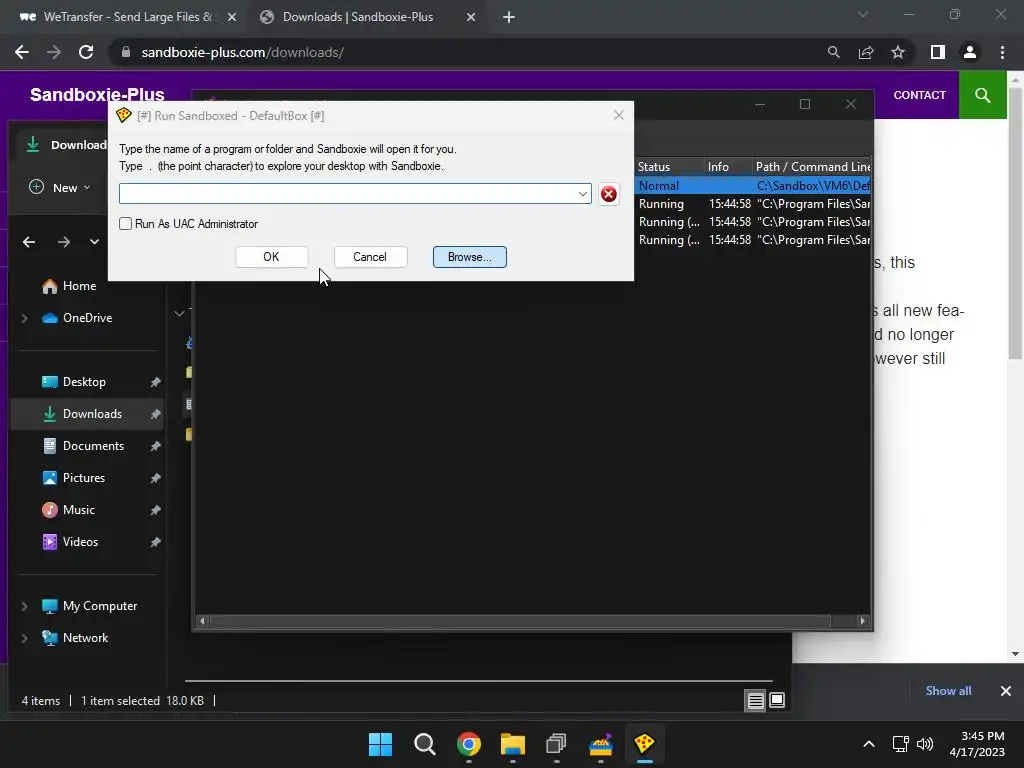Close the Sandboxie-Plus Downloads tab
Screen dimensions: 1024x768
(x=471, y=17)
